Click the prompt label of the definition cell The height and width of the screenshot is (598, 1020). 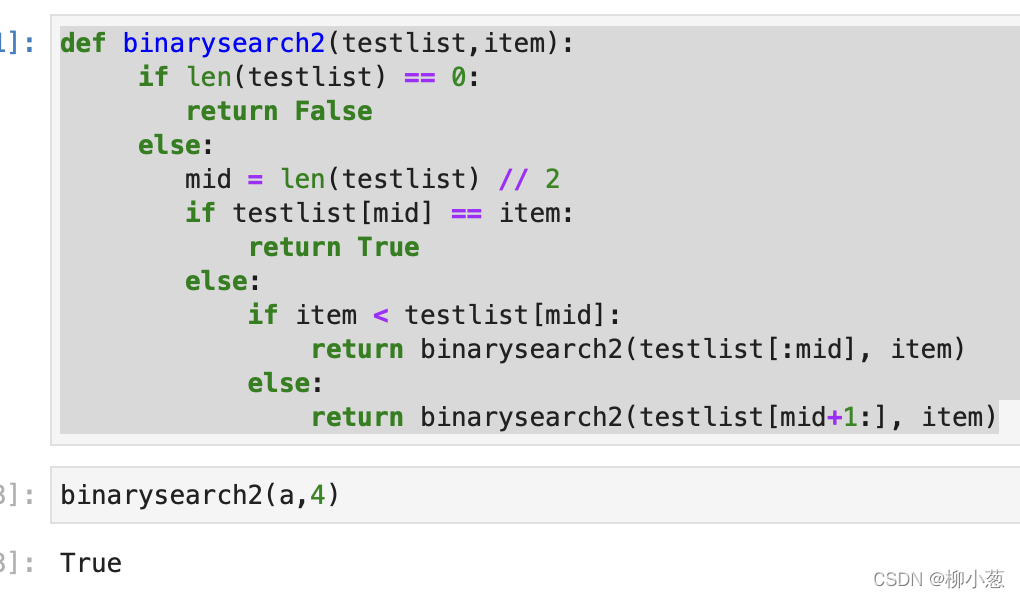(18, 44)
